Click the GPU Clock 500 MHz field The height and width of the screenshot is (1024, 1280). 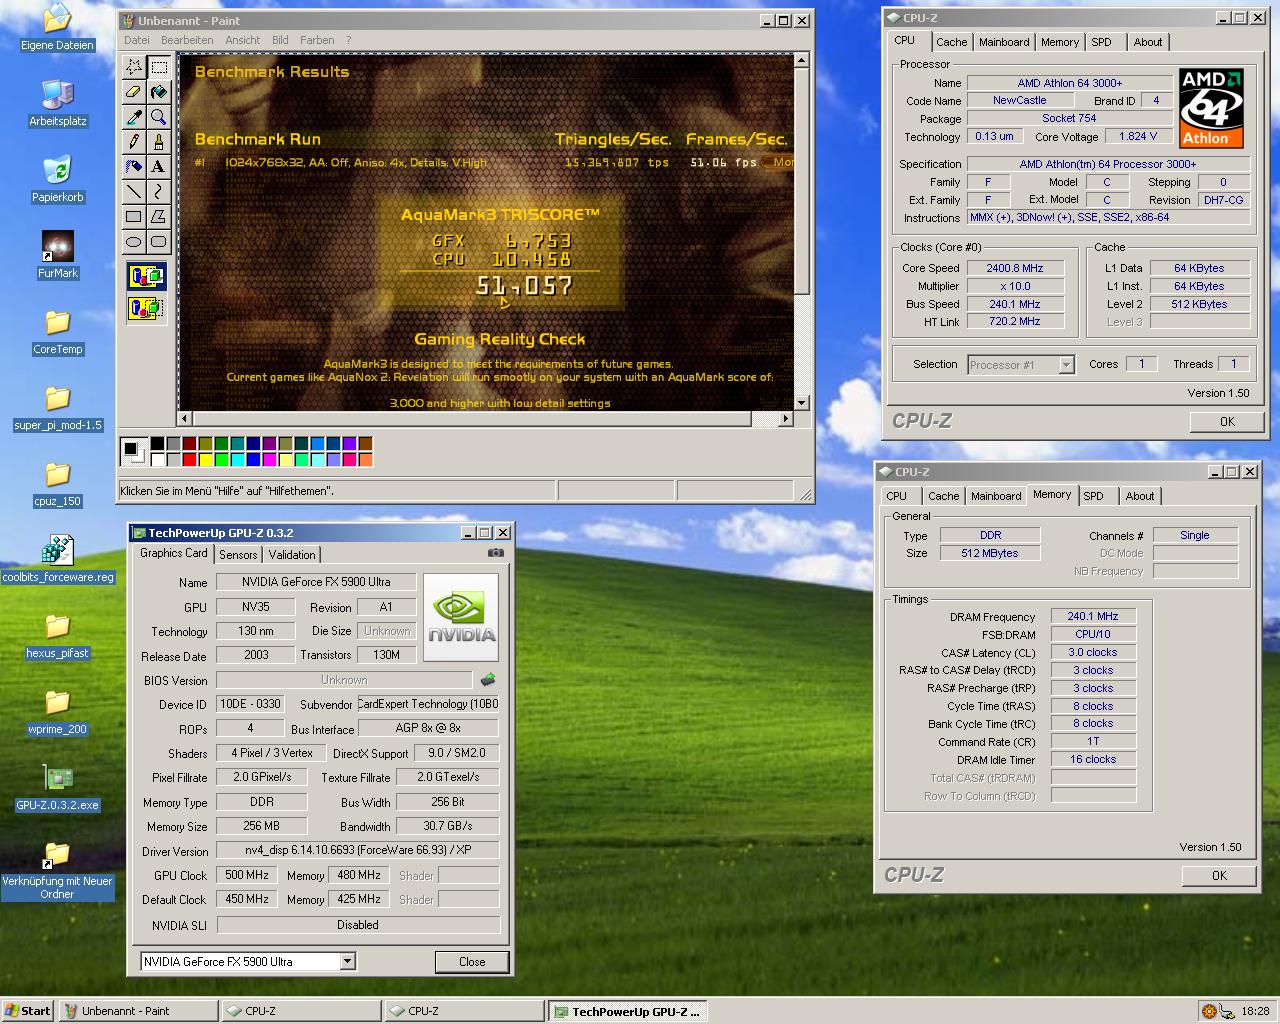(247, 875)
